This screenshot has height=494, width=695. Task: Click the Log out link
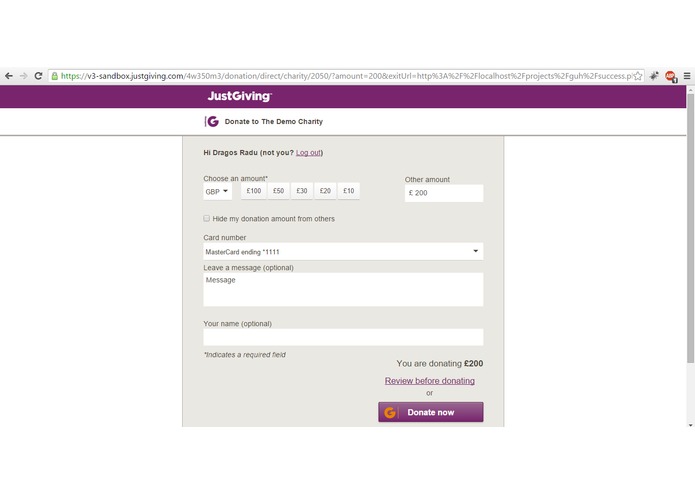(x=308, y=153)
